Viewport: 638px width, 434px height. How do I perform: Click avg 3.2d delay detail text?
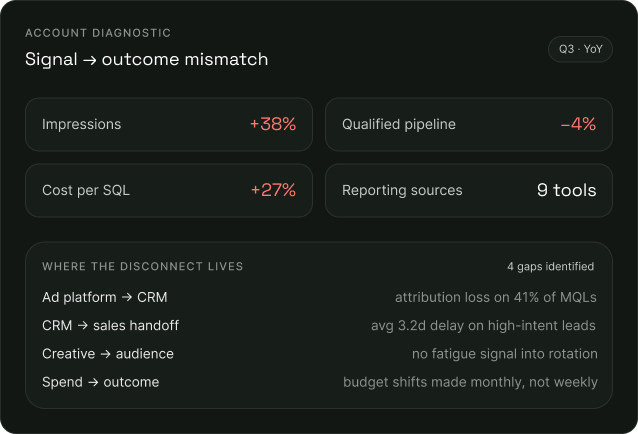tap(483, 325)
